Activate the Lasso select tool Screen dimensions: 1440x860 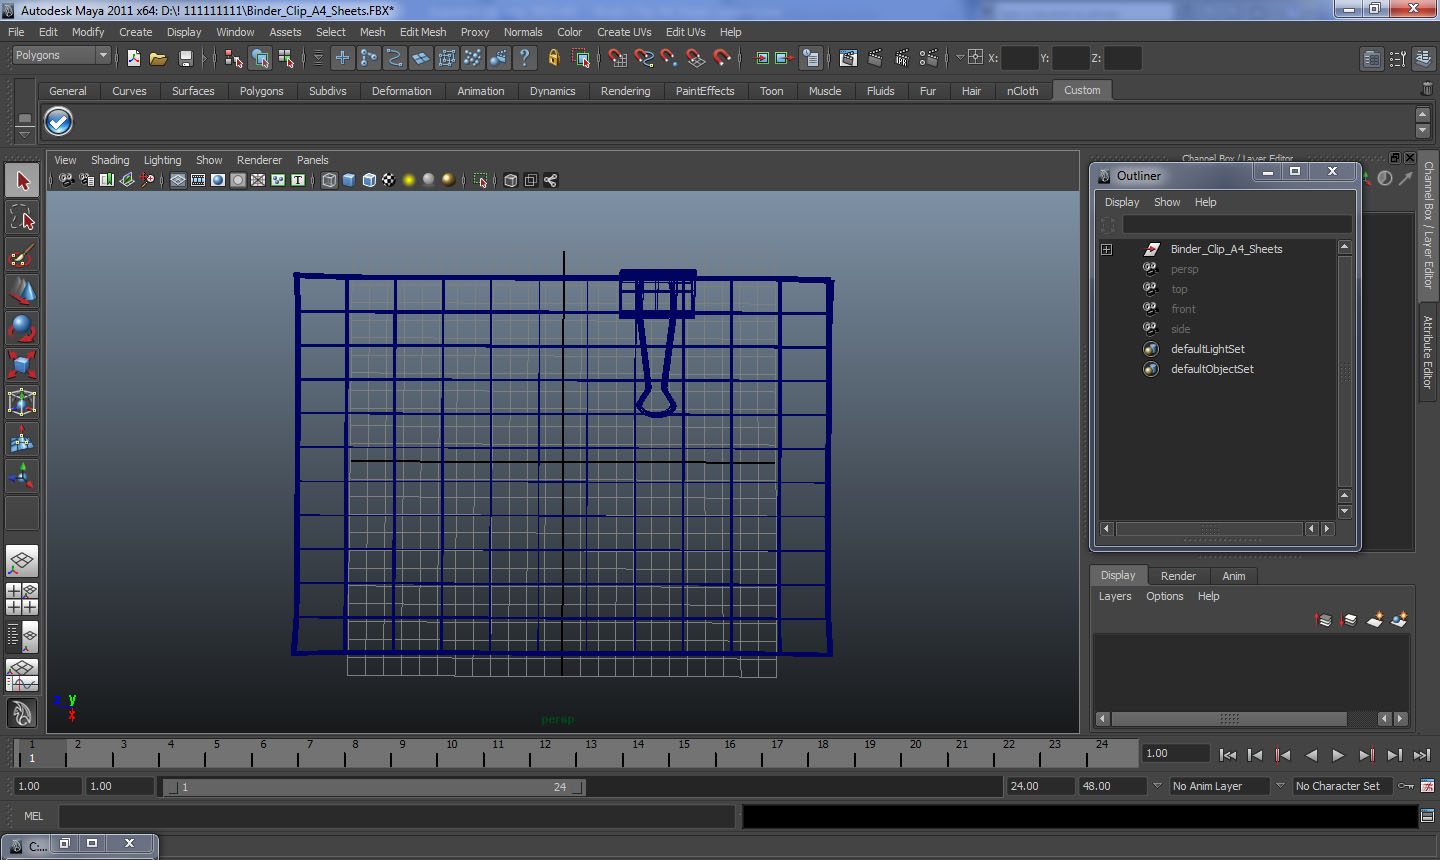tap(22, 217)
